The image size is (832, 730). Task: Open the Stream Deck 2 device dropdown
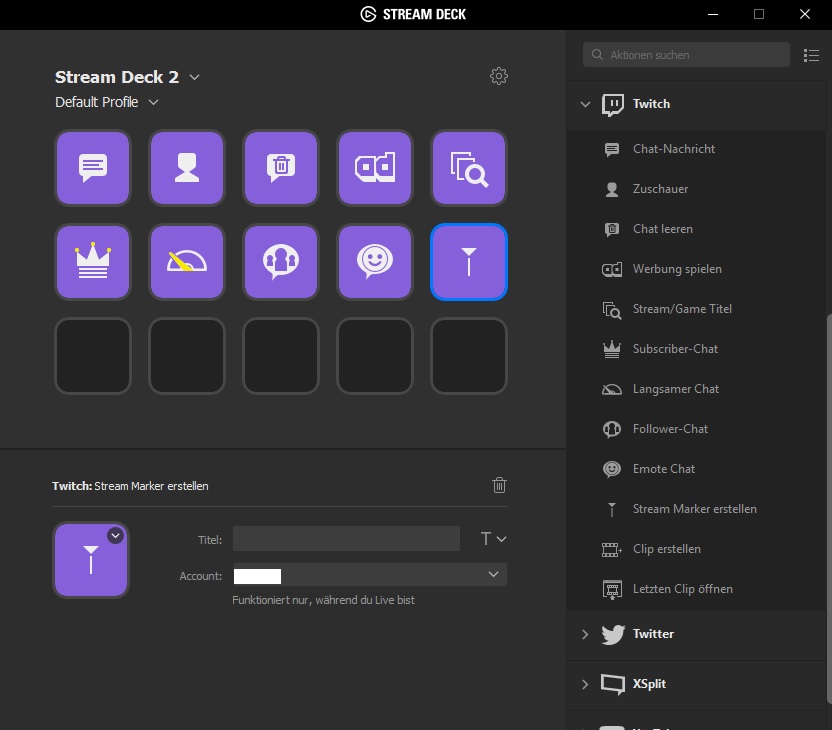195,77
